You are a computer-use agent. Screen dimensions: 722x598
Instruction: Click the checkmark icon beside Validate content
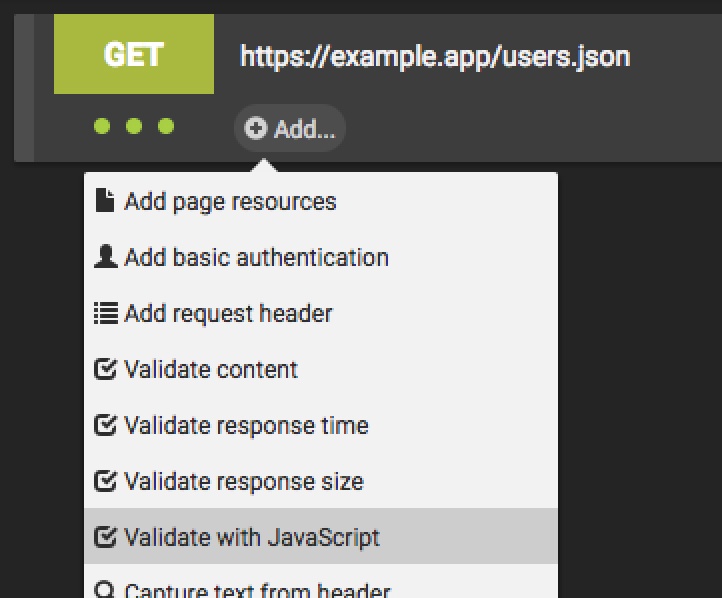[105, 369]
